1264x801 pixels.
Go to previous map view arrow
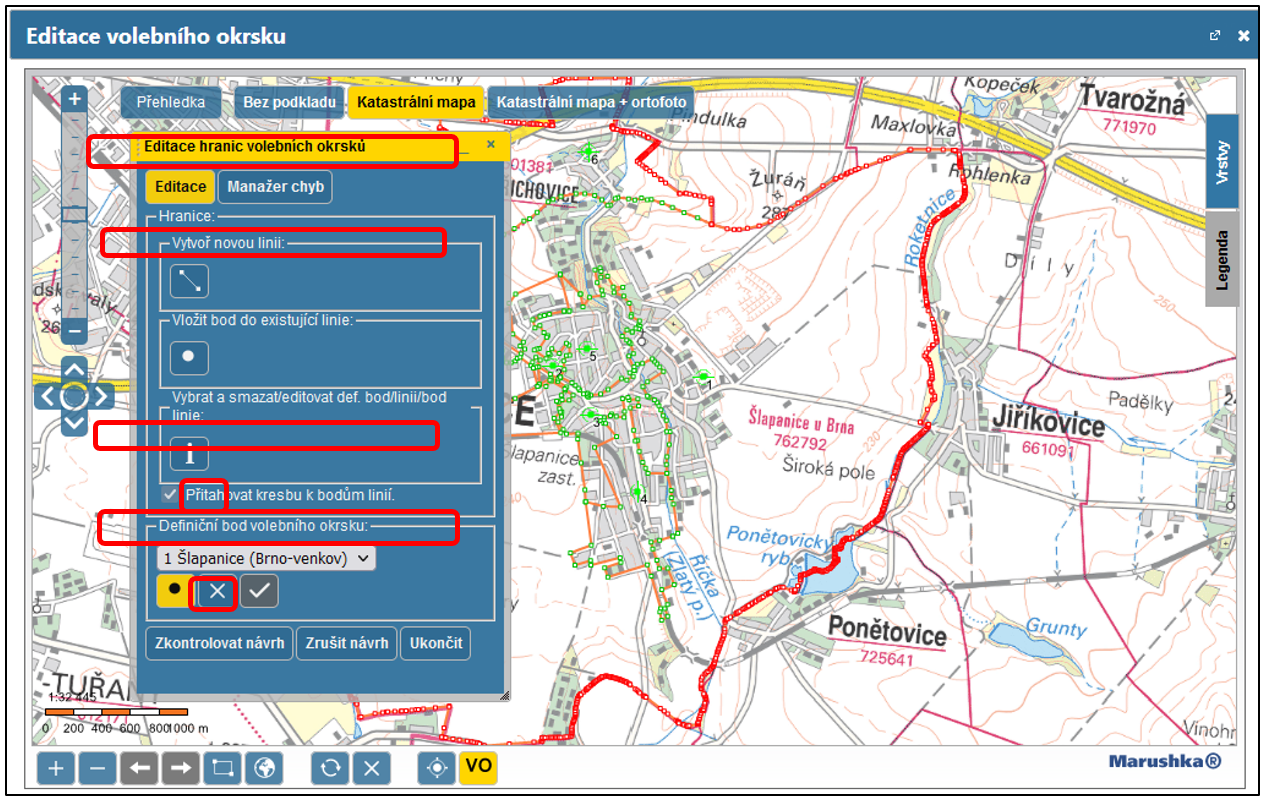pyautogui.click(x=139, y=768)
